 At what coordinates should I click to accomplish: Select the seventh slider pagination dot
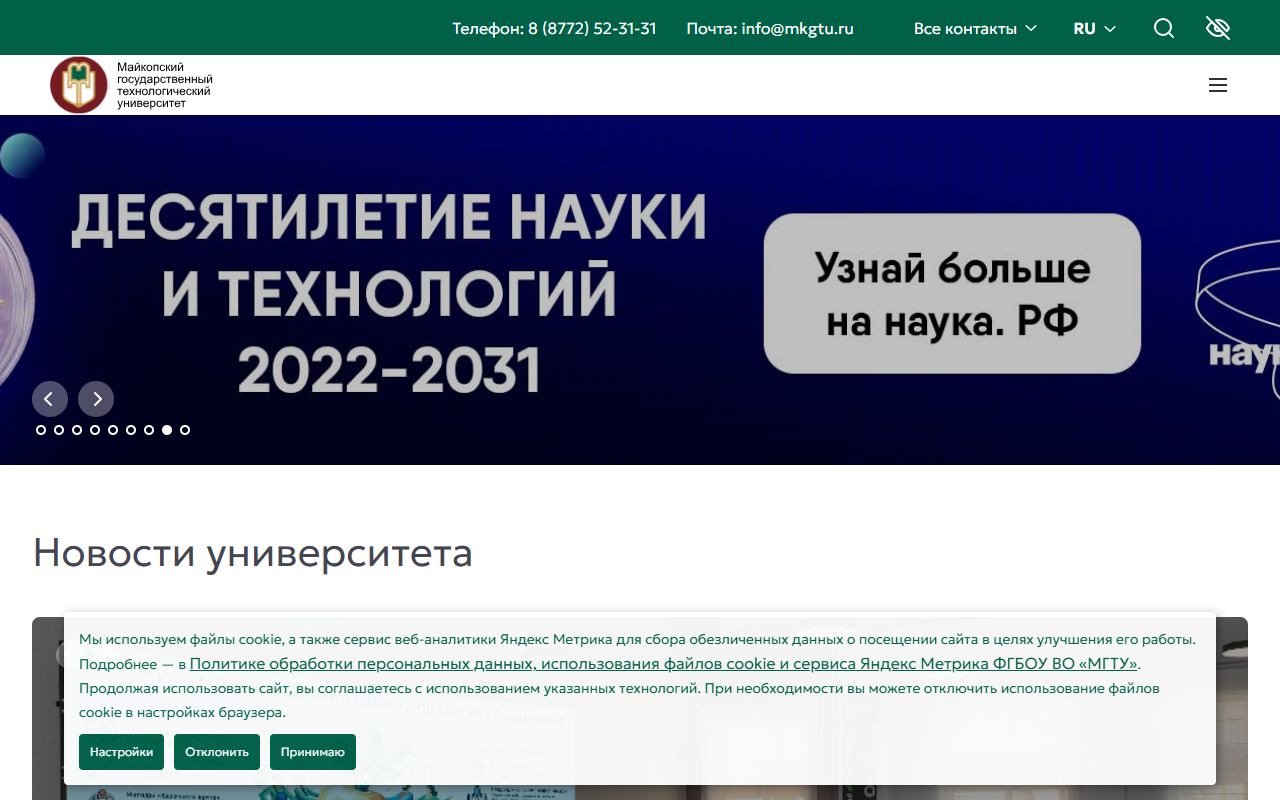click(x=149, y=430)
